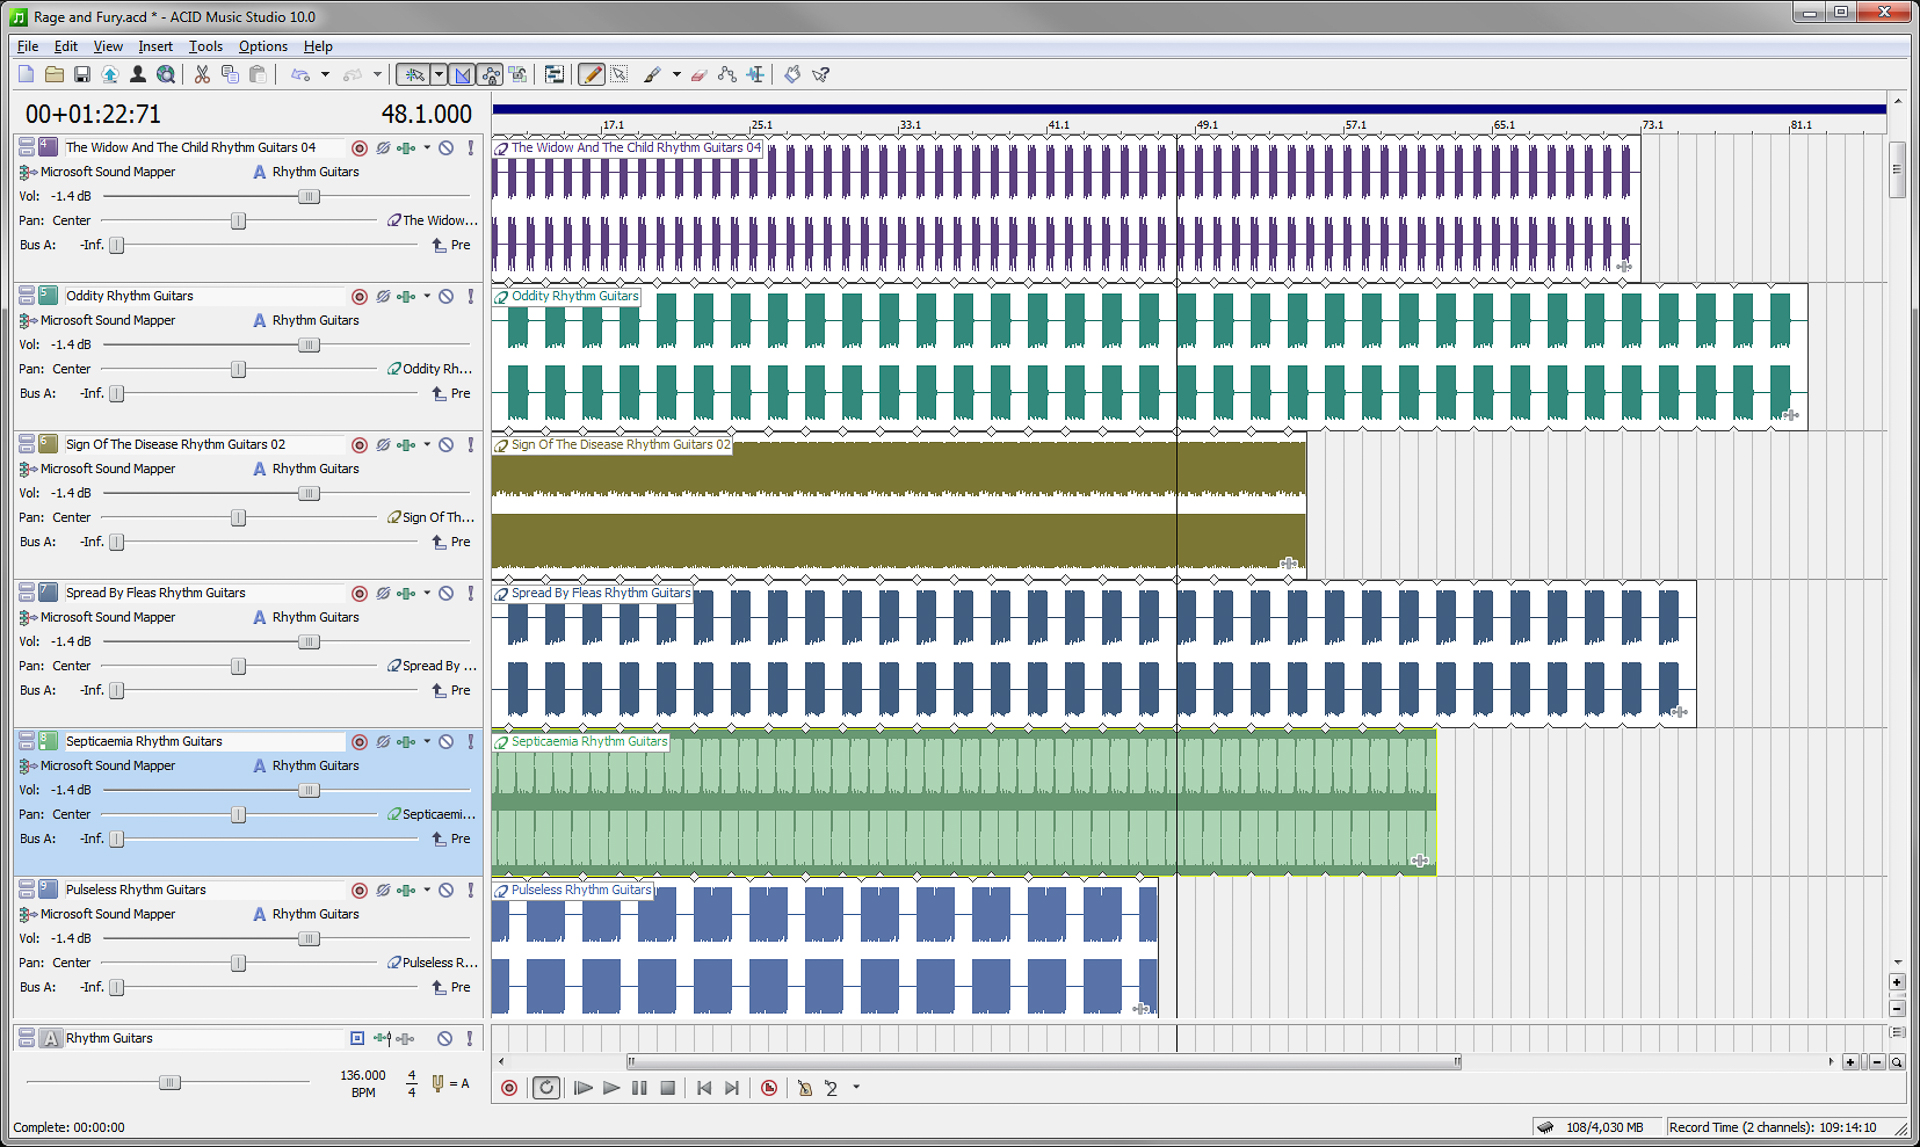Open the Tools menu
This screenshot has width=1920, height=1147.
pos(205,46)
